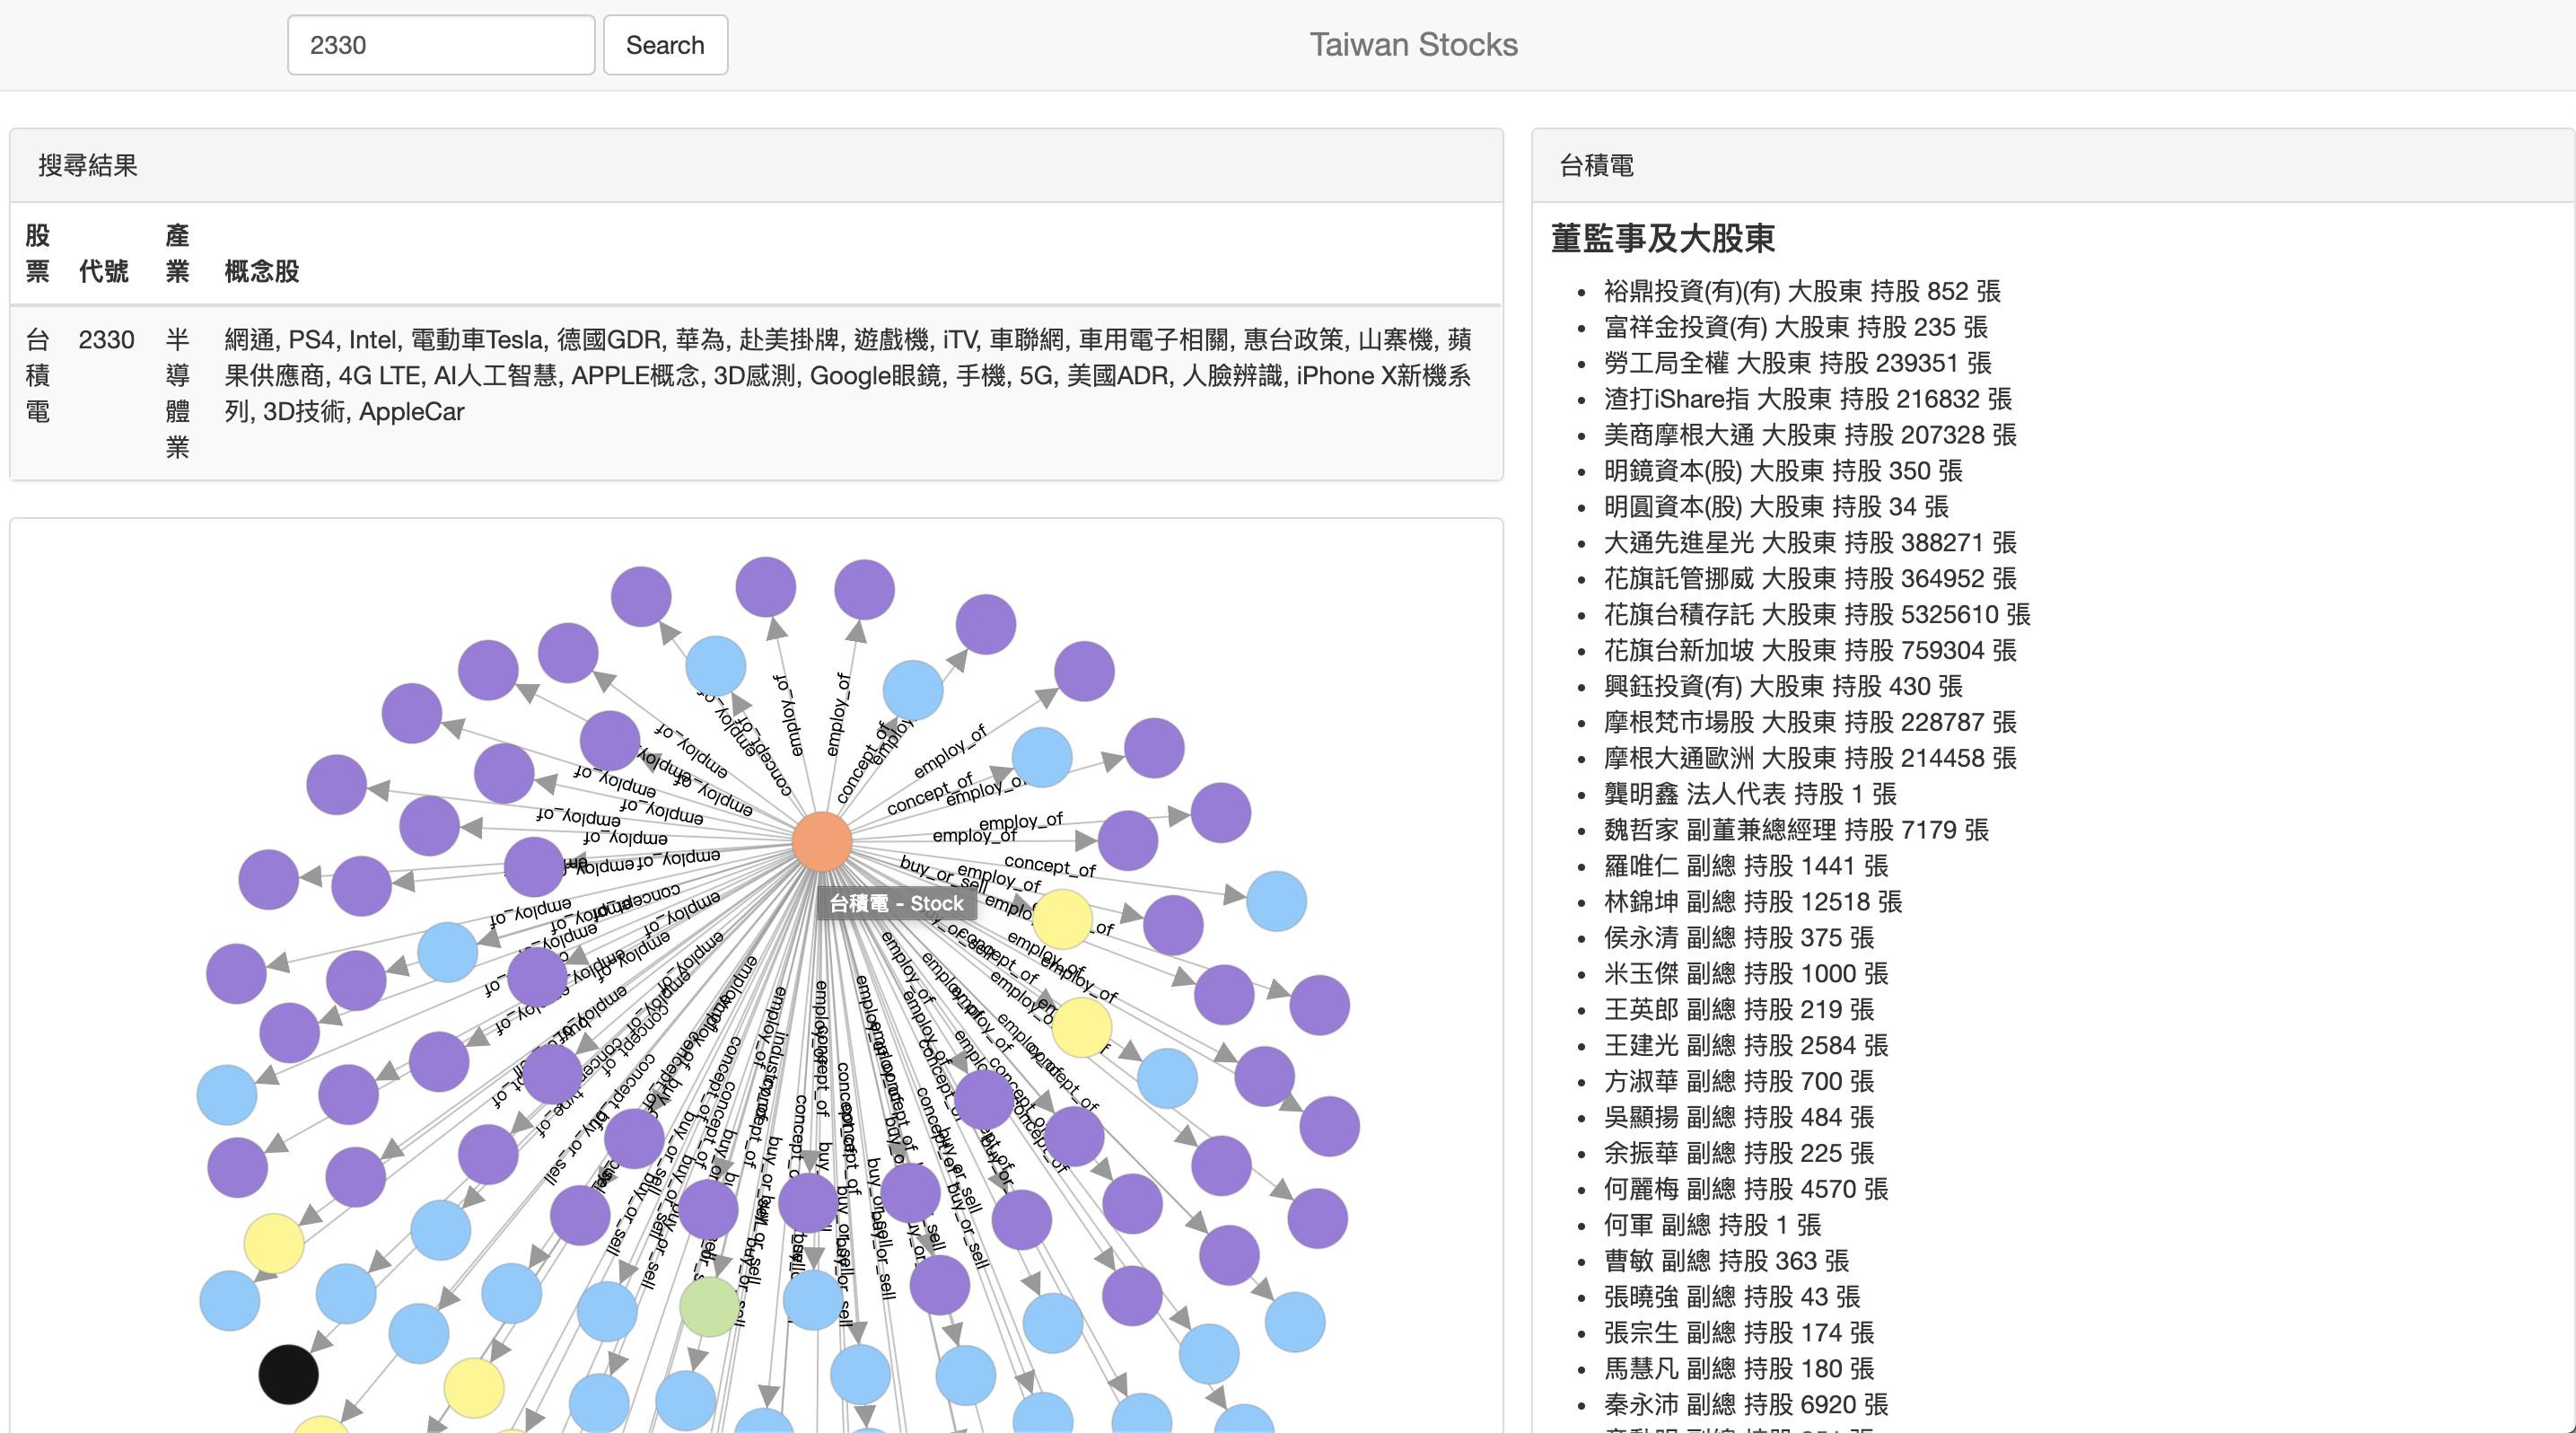Click the Taiwan Stocks title
This screenshot has height=1433, width=2576.
(1413, 45)
